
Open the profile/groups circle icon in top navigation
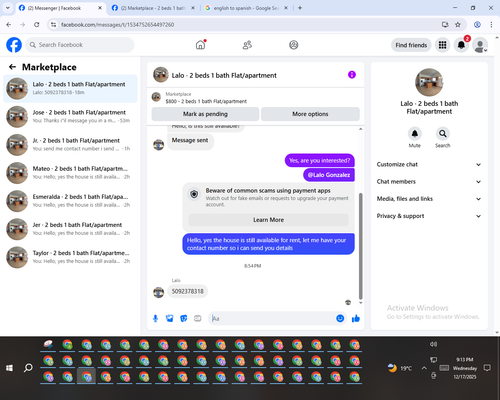click(294, 45)
